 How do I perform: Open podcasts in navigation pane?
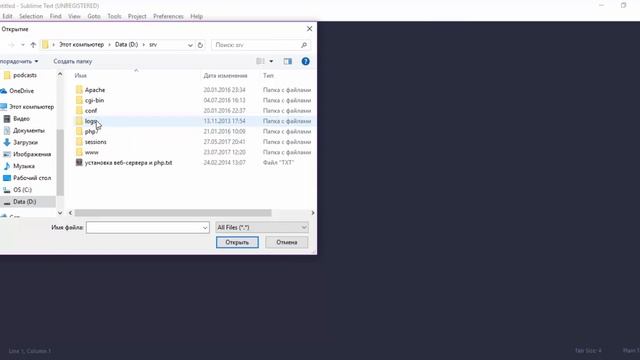[x=25, y=75]
